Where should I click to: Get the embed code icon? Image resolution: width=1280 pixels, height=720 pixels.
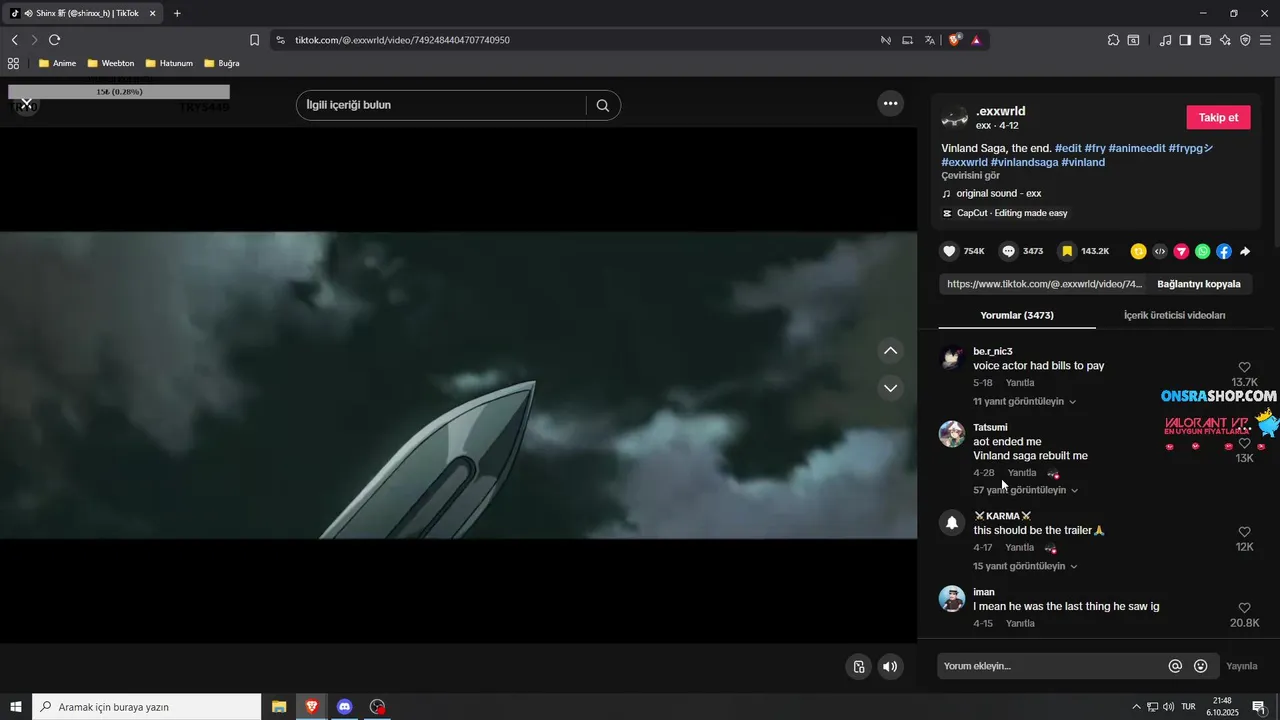tap(1160, 252)
